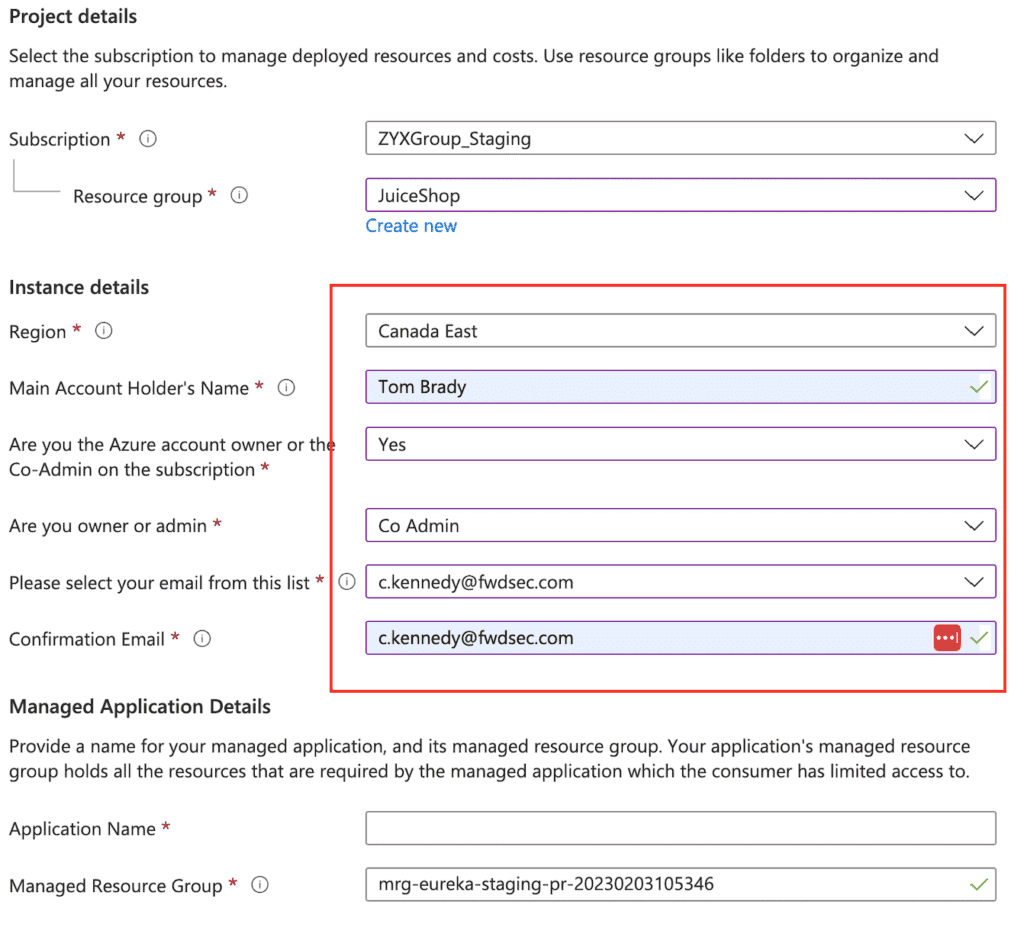Click the Create new resource group link
Image resolution: width=1024 pixels, height=934 pixels.
[411, 226]
